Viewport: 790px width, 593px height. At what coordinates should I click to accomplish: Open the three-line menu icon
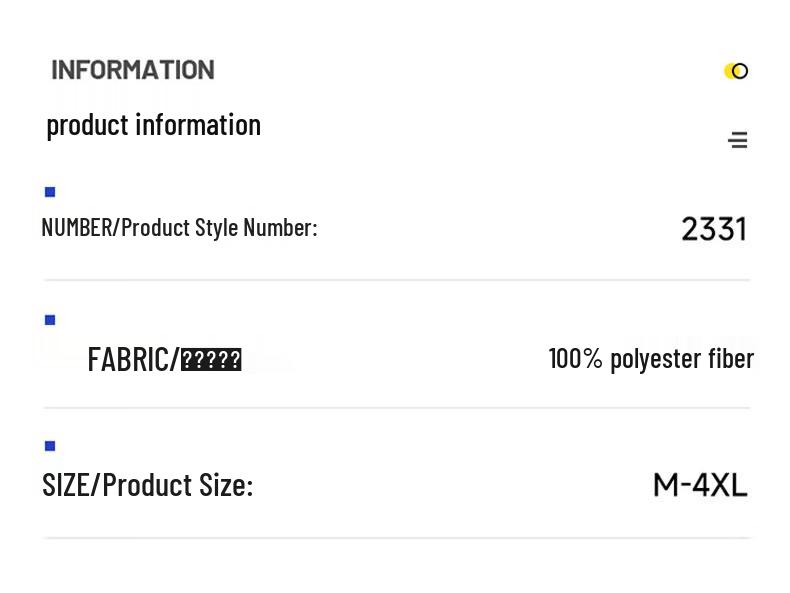tap(738, 140)
